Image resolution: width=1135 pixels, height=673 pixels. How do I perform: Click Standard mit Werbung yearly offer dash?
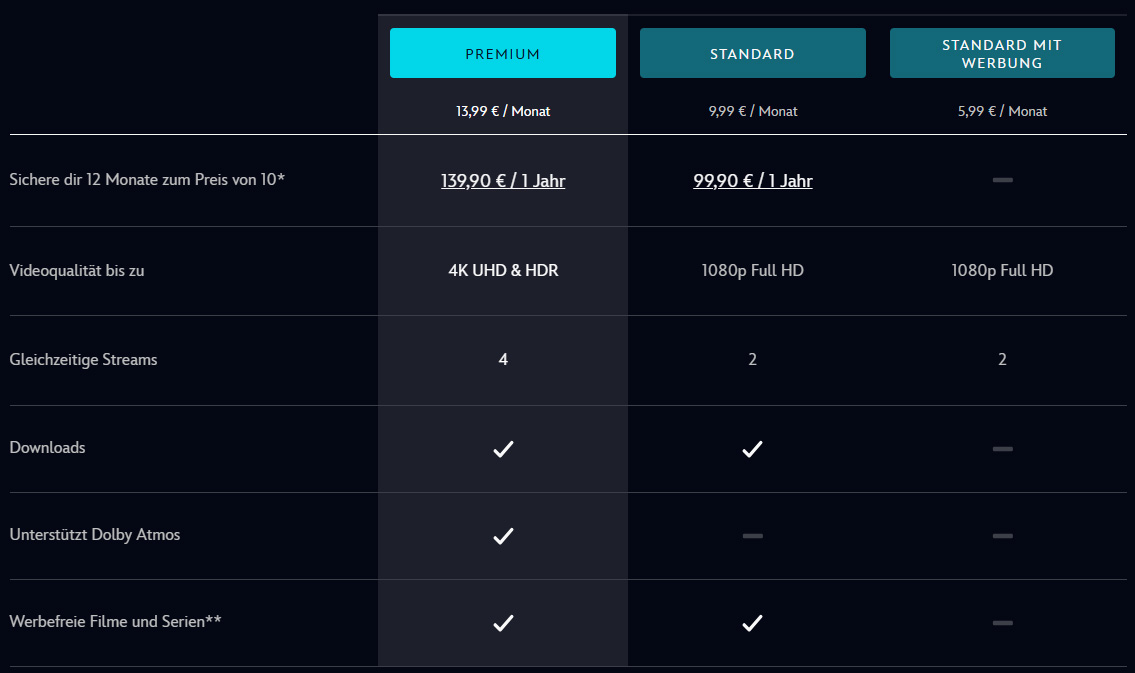pos(1002,180)
